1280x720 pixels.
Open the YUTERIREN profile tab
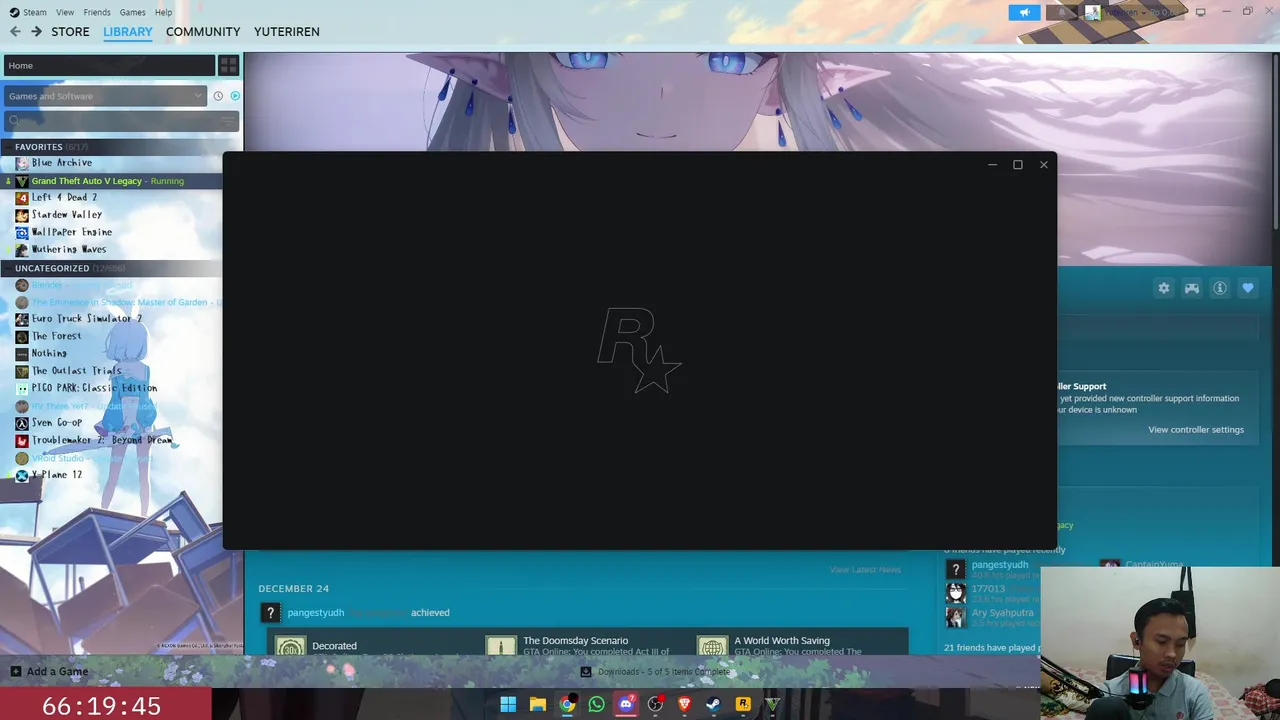point(287,32)
